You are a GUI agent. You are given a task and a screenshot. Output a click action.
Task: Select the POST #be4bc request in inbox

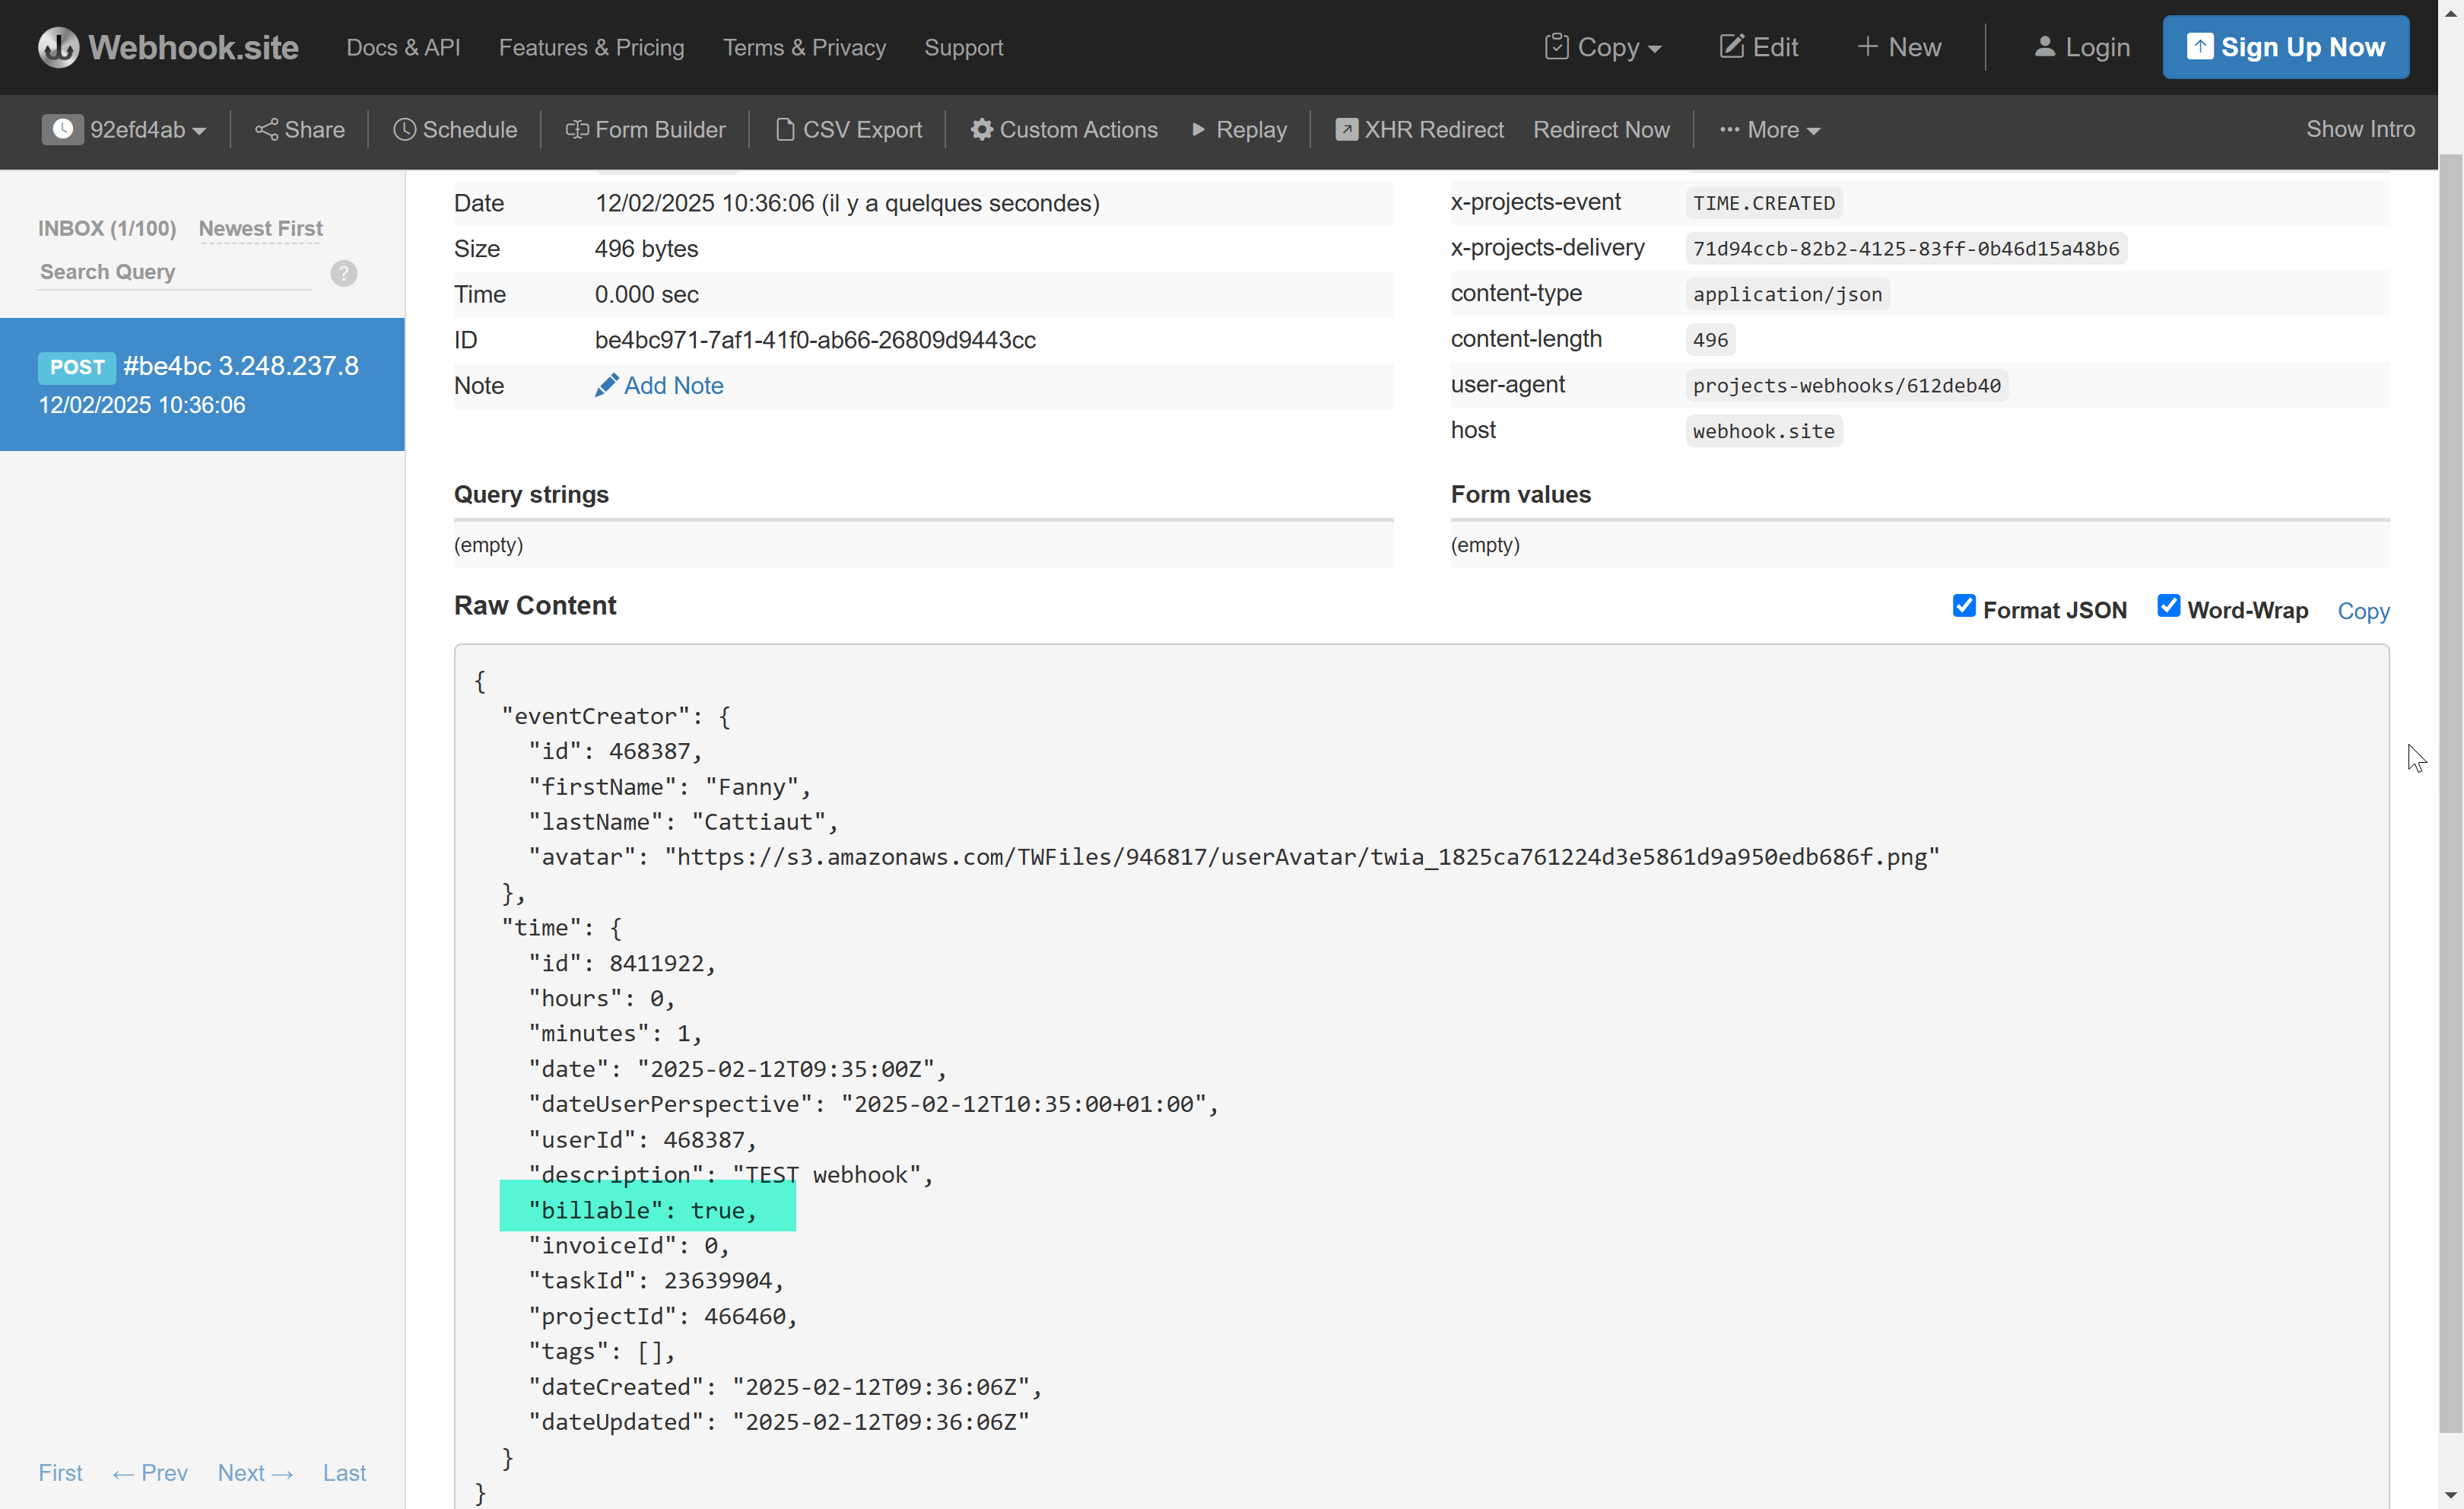[x=202, y=384]
